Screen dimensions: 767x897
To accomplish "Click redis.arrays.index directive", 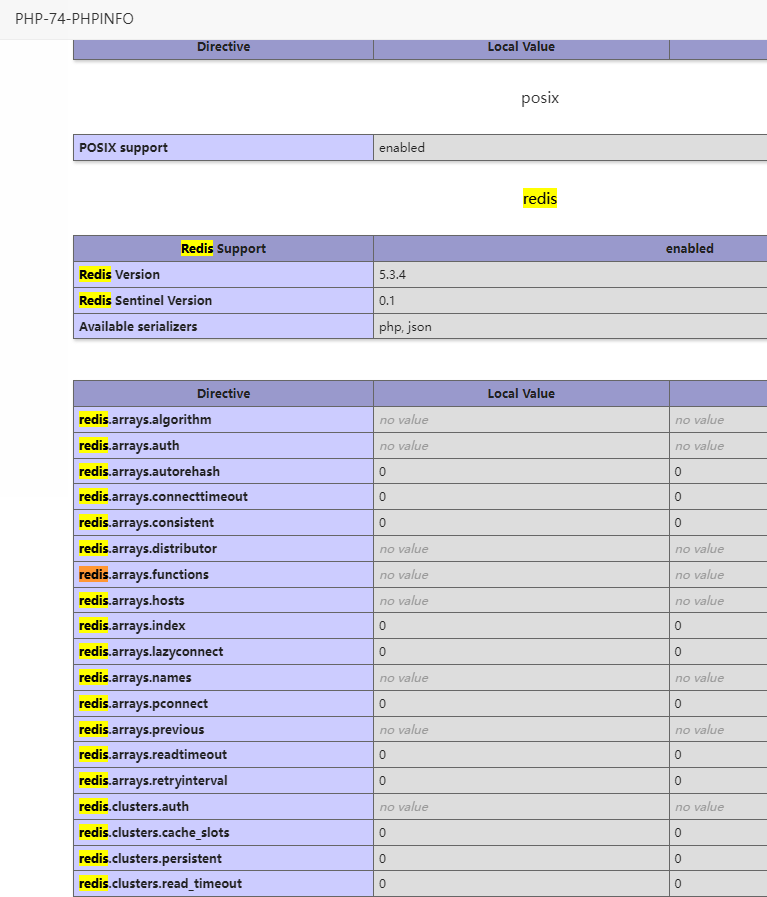I will point(132,626).
